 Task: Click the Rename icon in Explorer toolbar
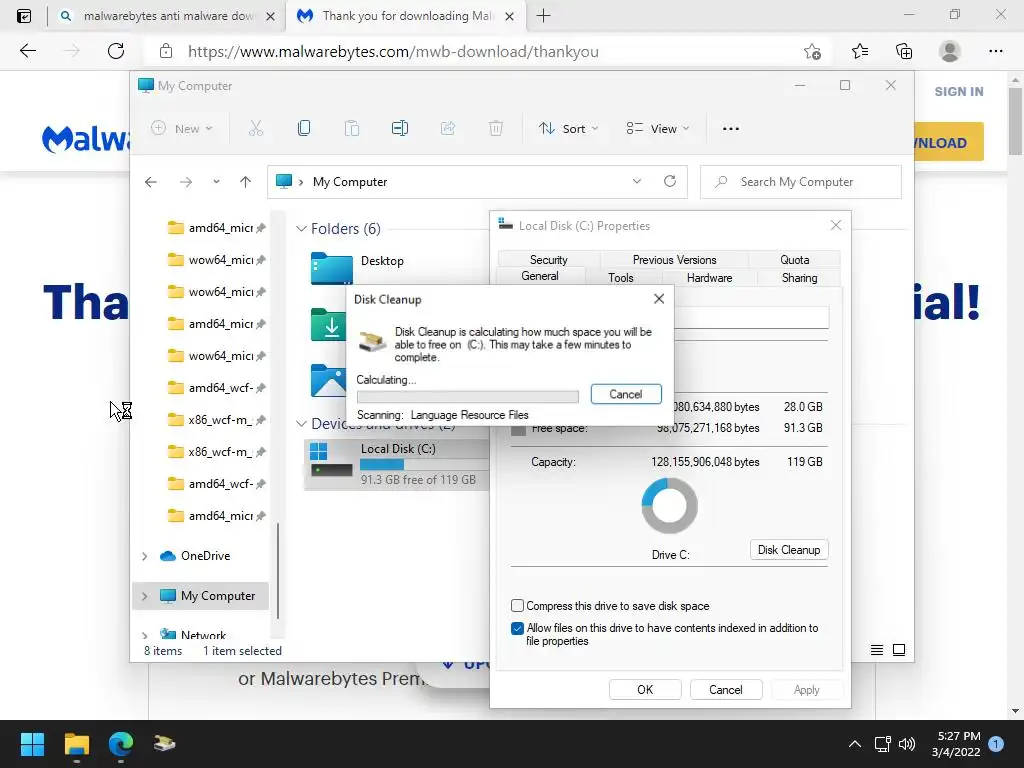click(400, 128)
